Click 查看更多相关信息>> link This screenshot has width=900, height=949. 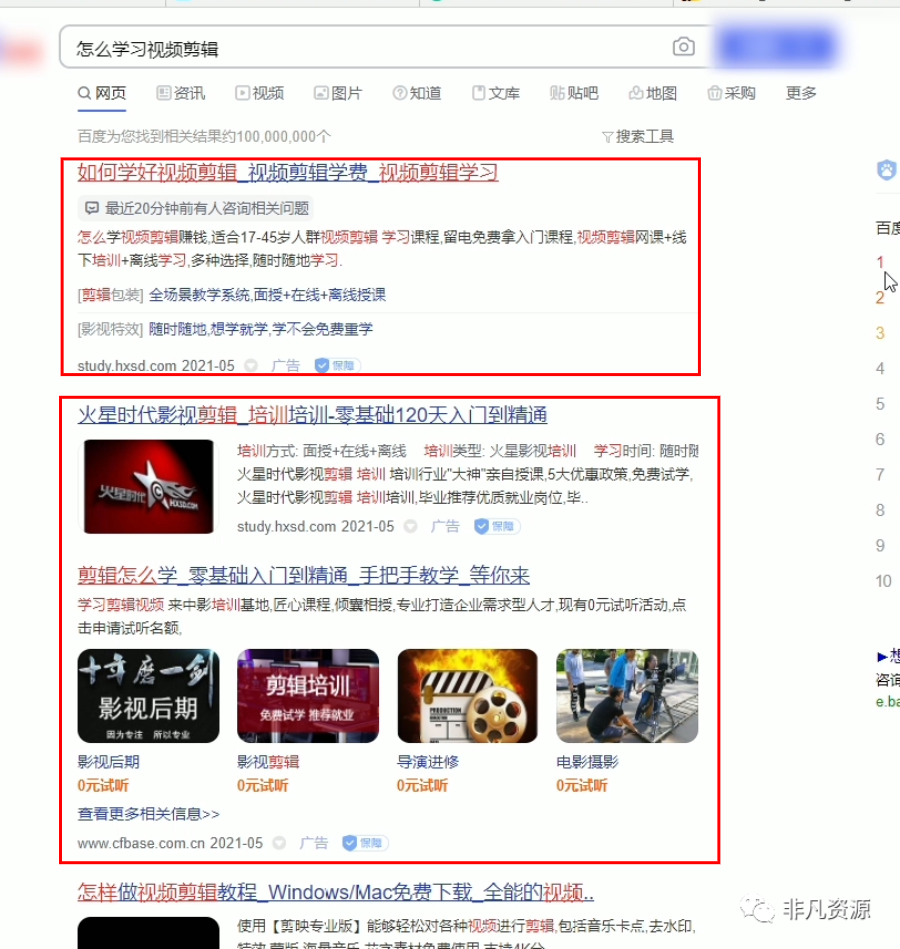149,814
